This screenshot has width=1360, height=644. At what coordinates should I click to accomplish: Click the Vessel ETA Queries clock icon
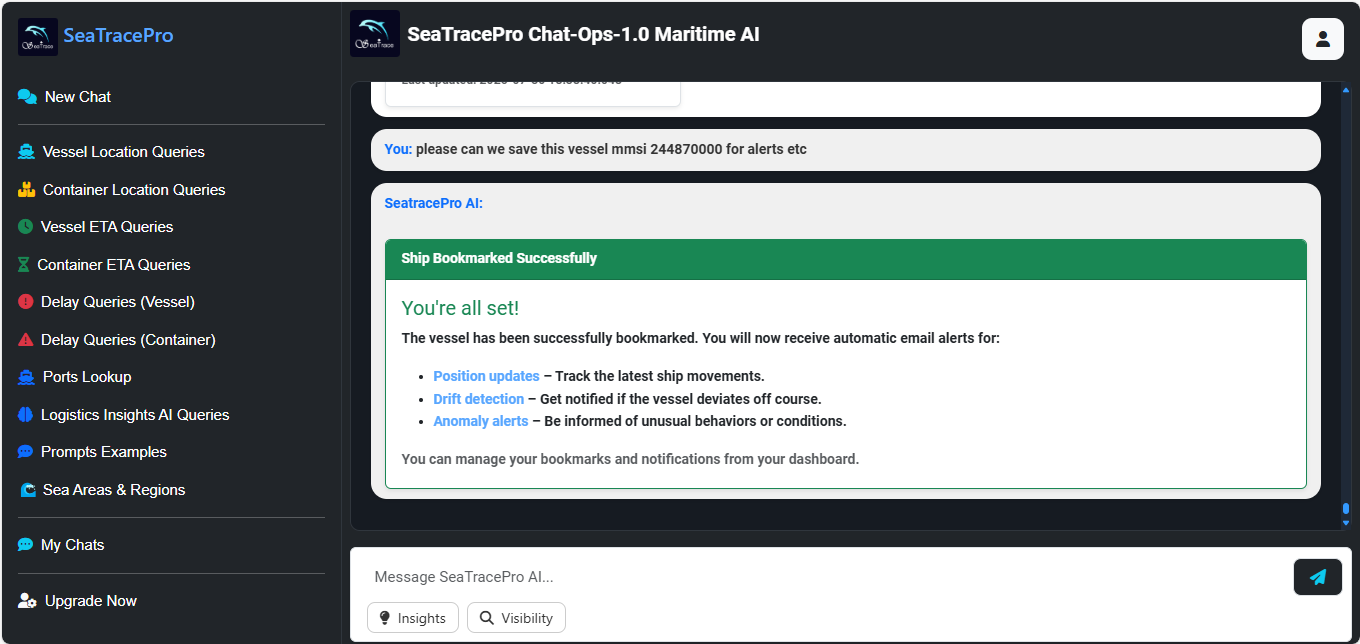click(x=25, y=227)
